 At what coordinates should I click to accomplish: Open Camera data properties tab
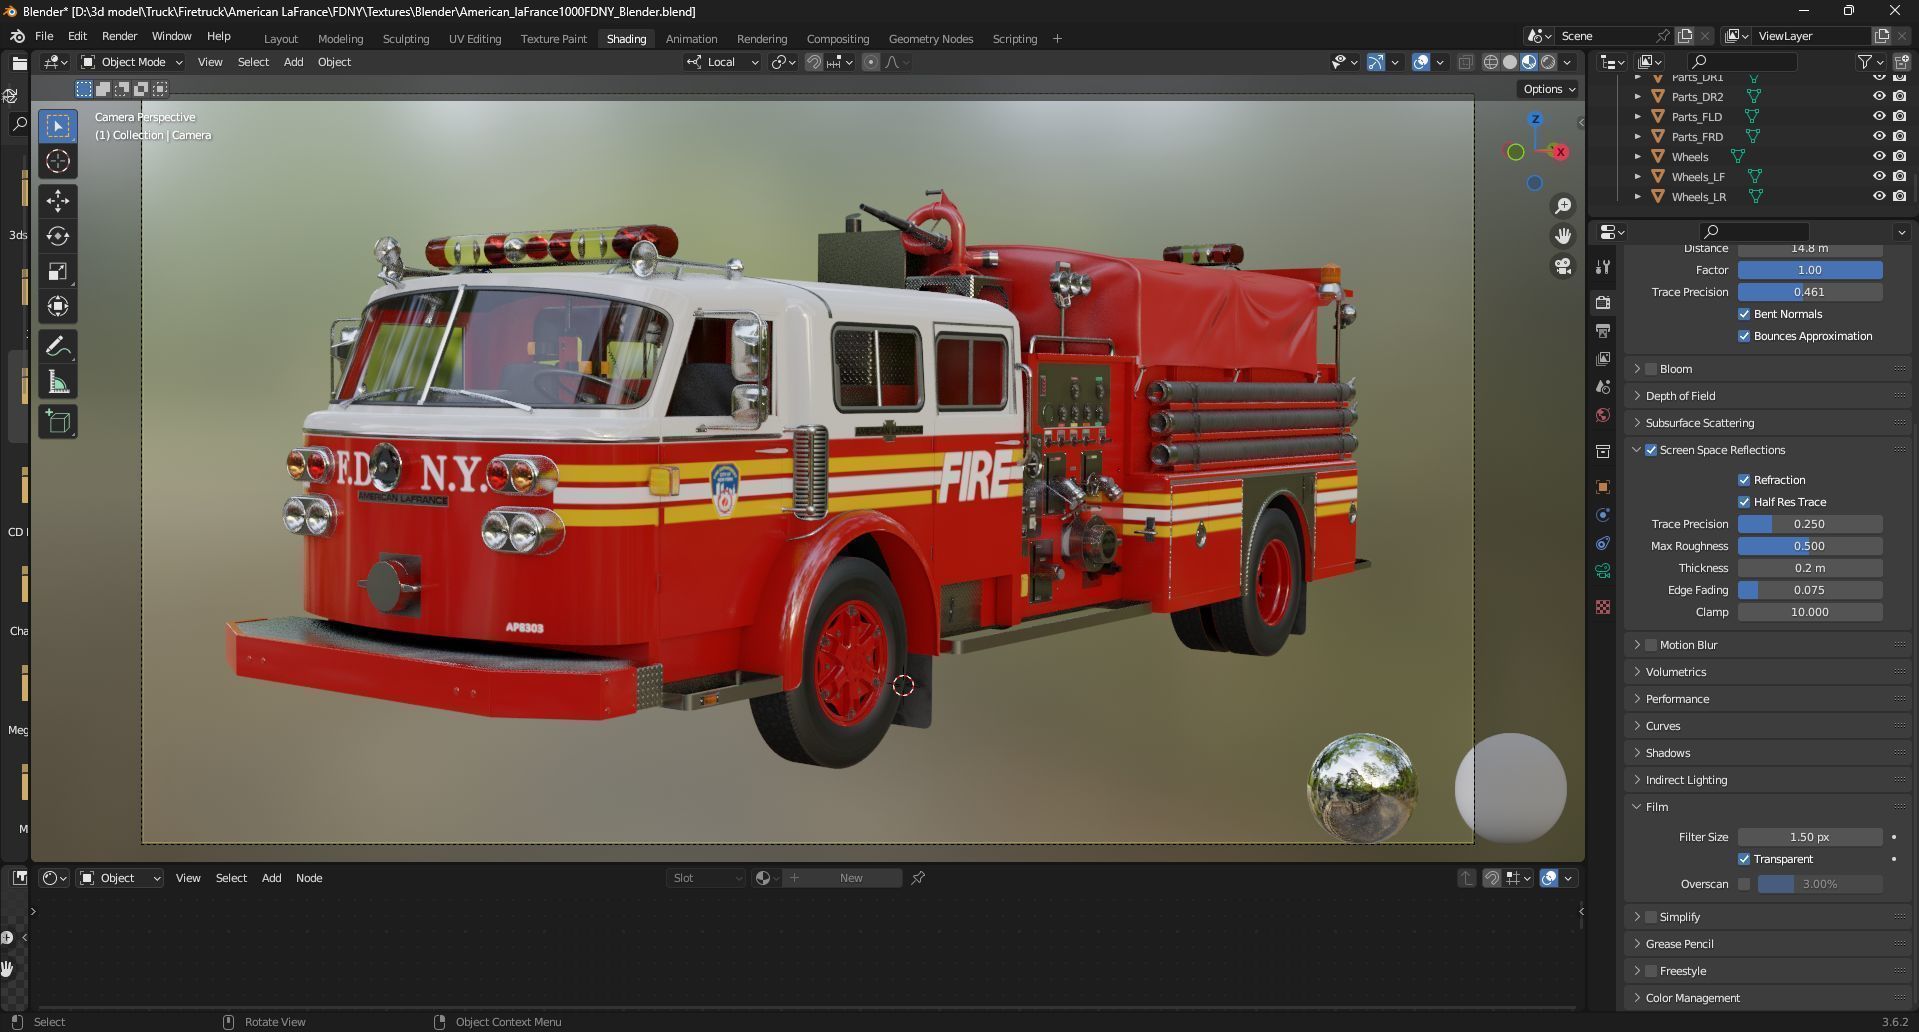pos(1603,571)
